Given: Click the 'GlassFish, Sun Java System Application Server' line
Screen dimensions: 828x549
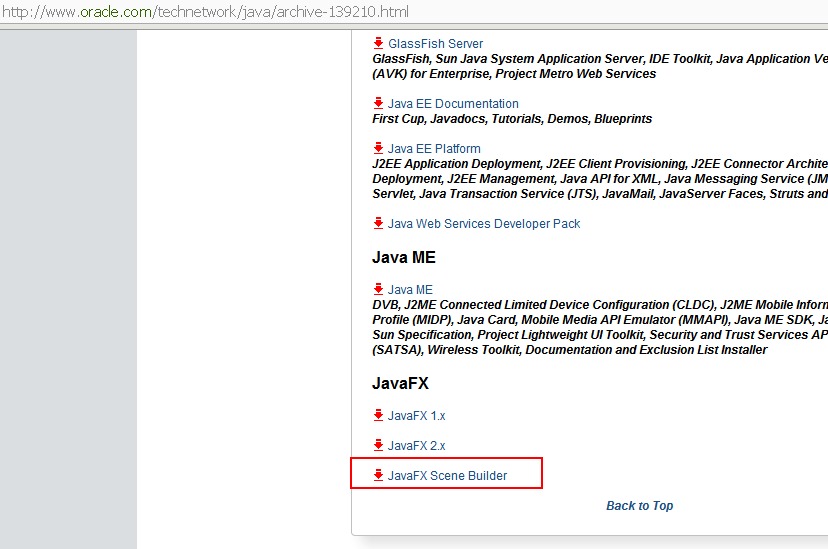Looking at the screenshot, I should pos(600,59).
